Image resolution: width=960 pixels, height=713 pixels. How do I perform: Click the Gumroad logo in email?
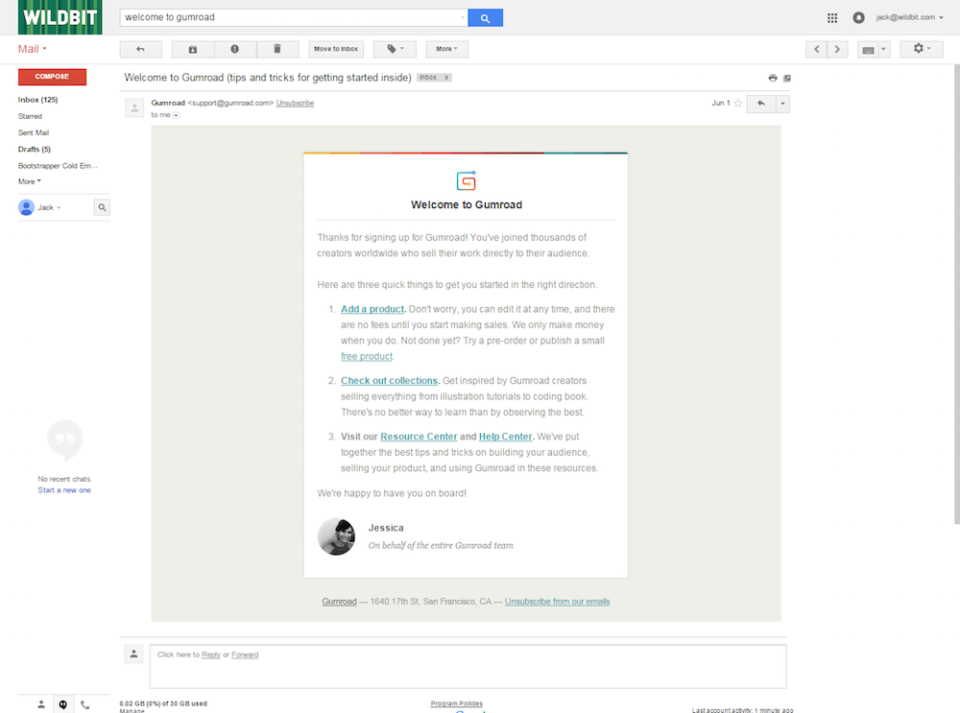pyautogui.click(x=467, y=181)
